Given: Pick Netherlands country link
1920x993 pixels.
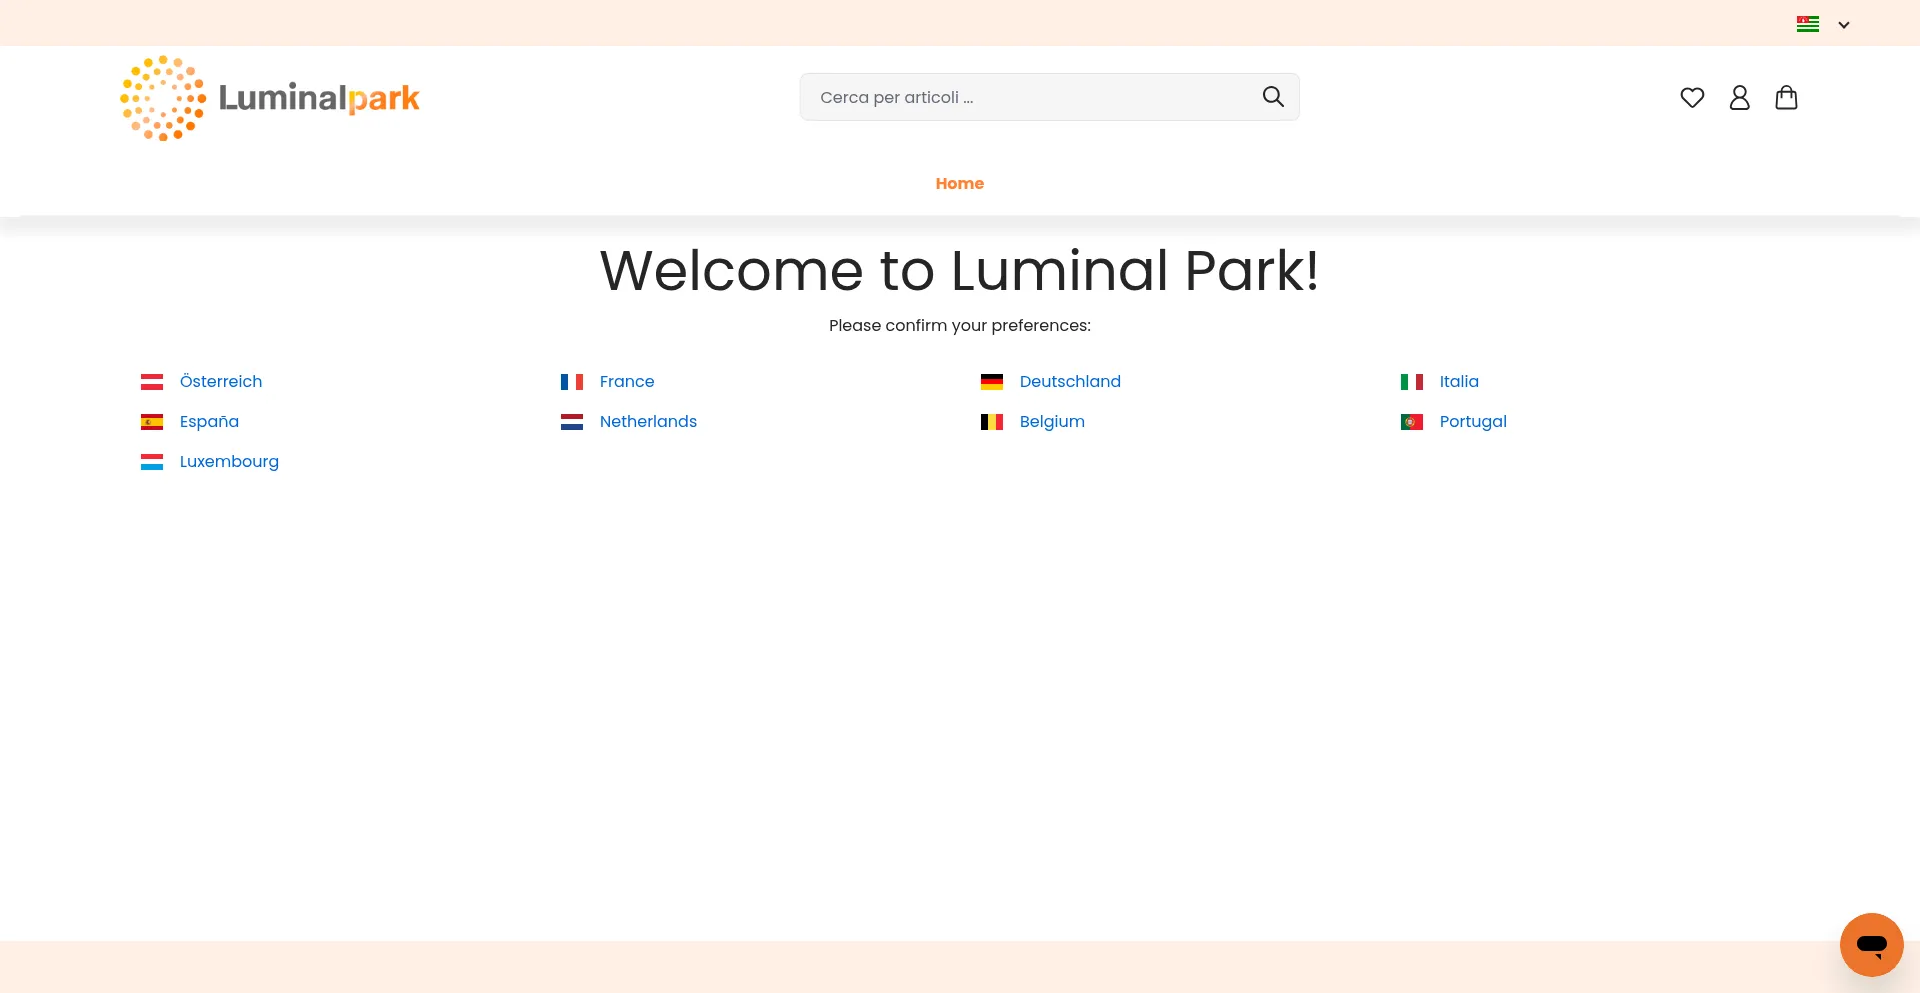Looking at the screenshot, I should click(x=648, y=422).
